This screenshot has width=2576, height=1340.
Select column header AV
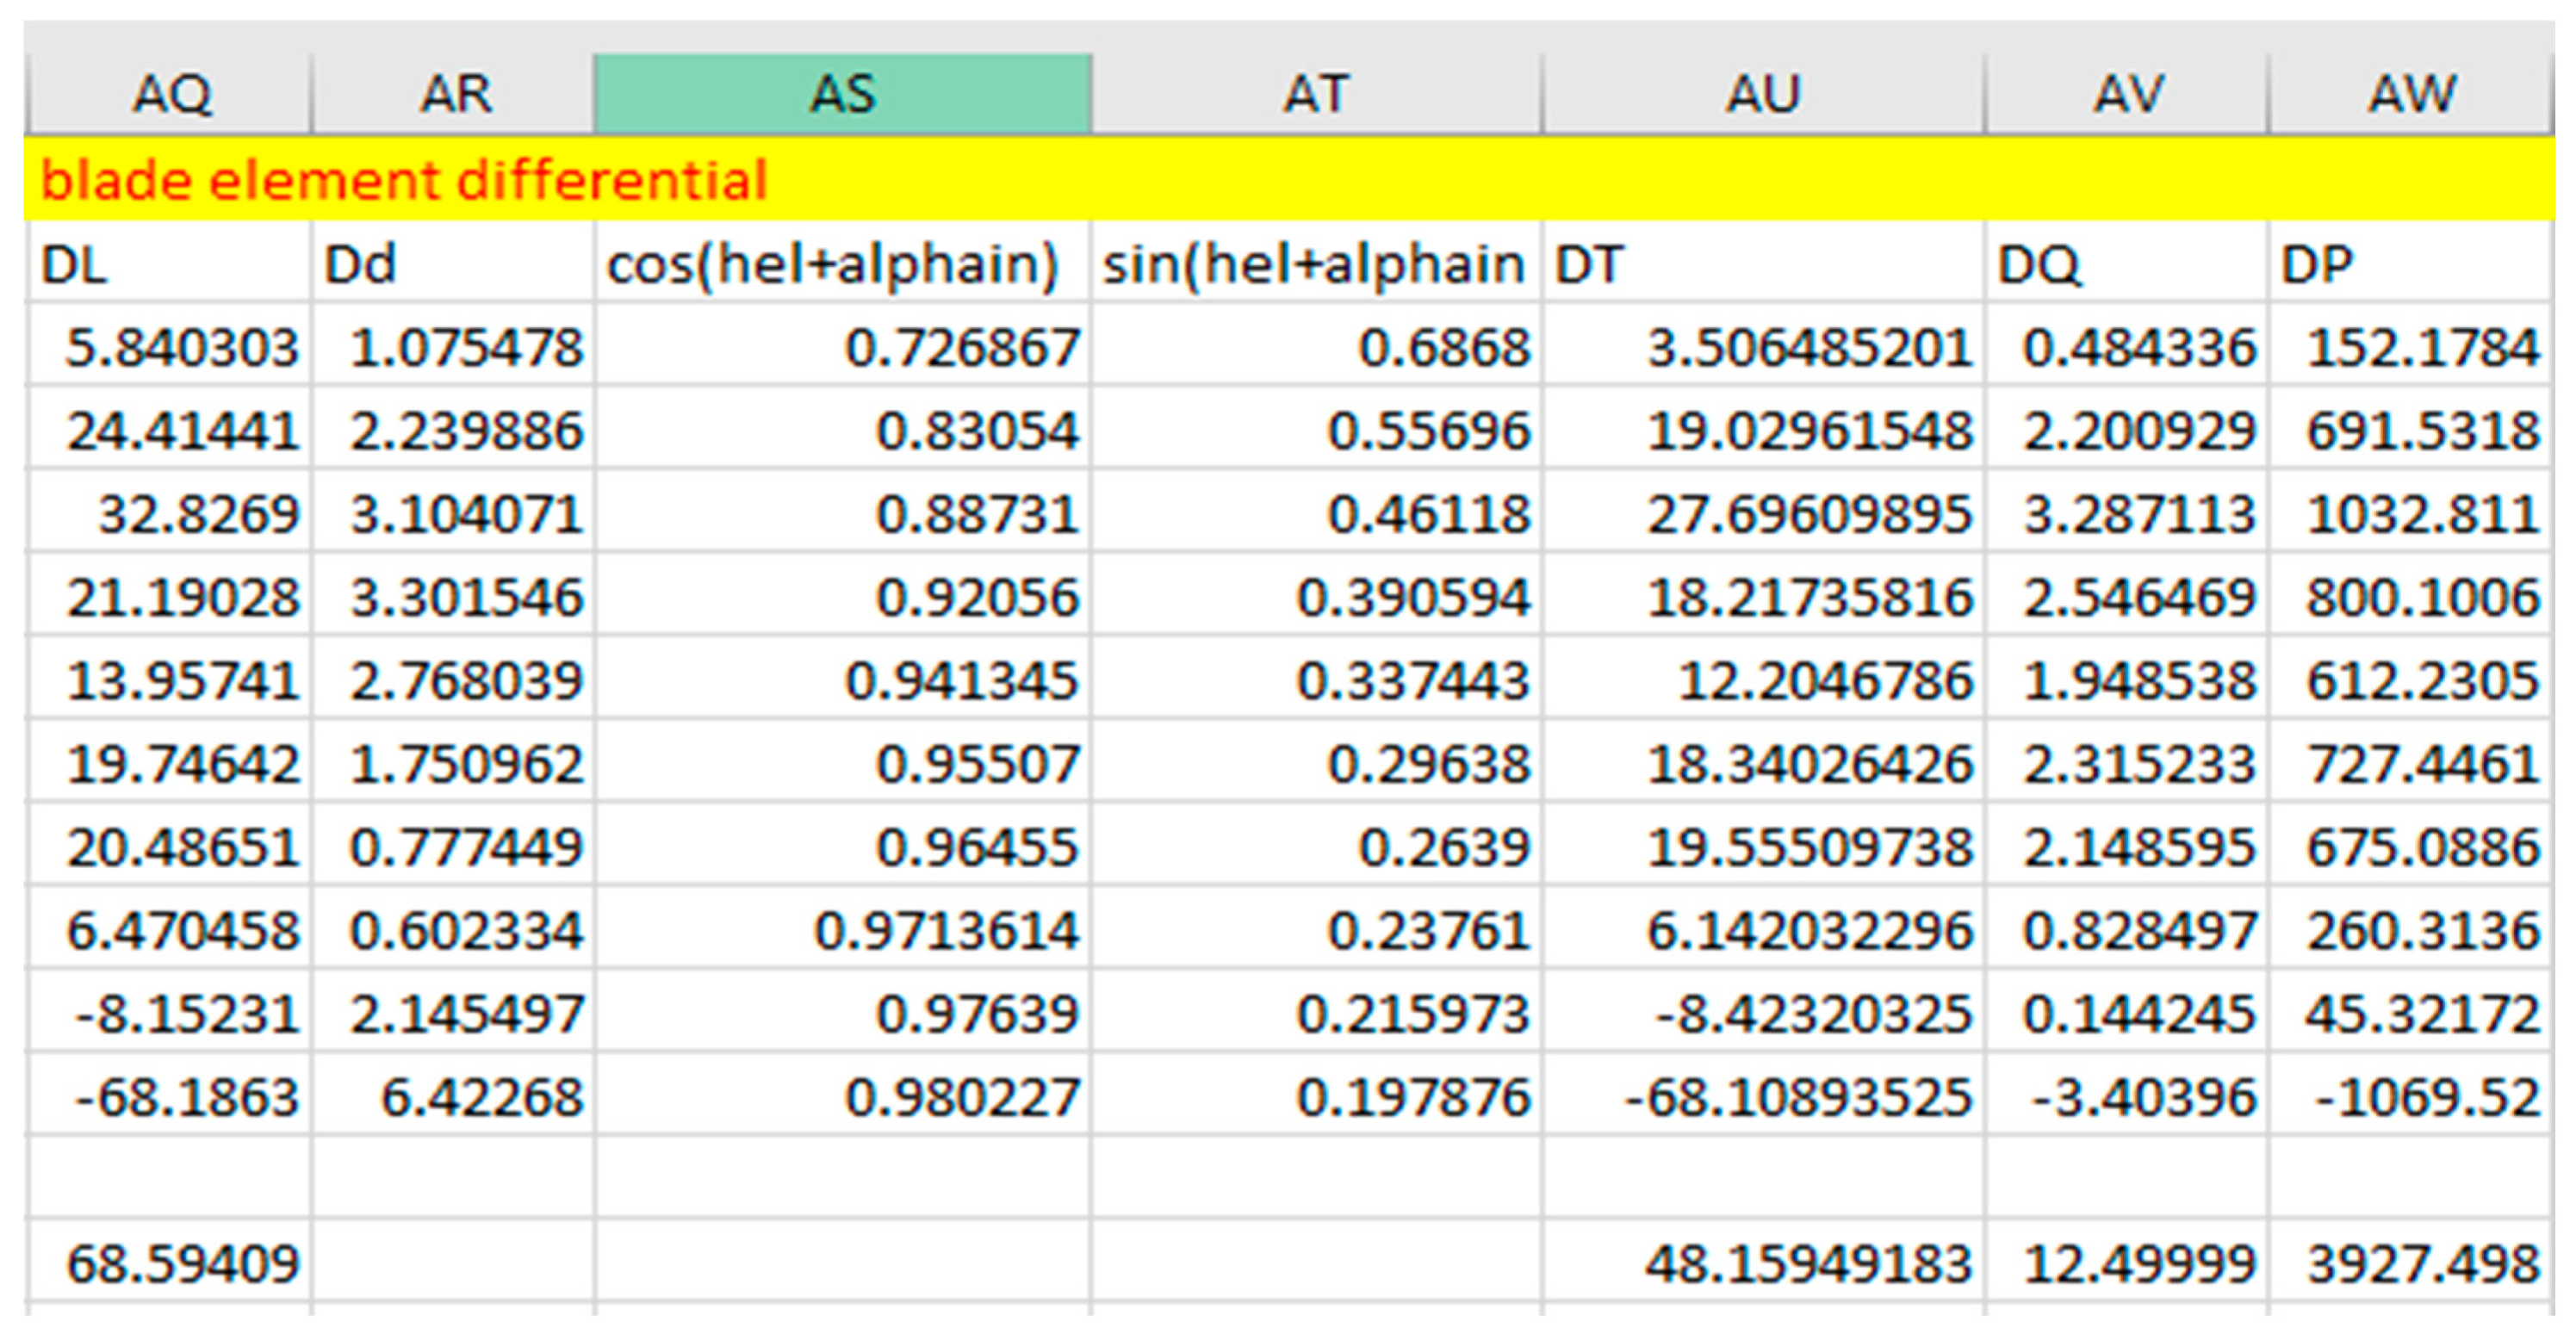(2127, 94)
